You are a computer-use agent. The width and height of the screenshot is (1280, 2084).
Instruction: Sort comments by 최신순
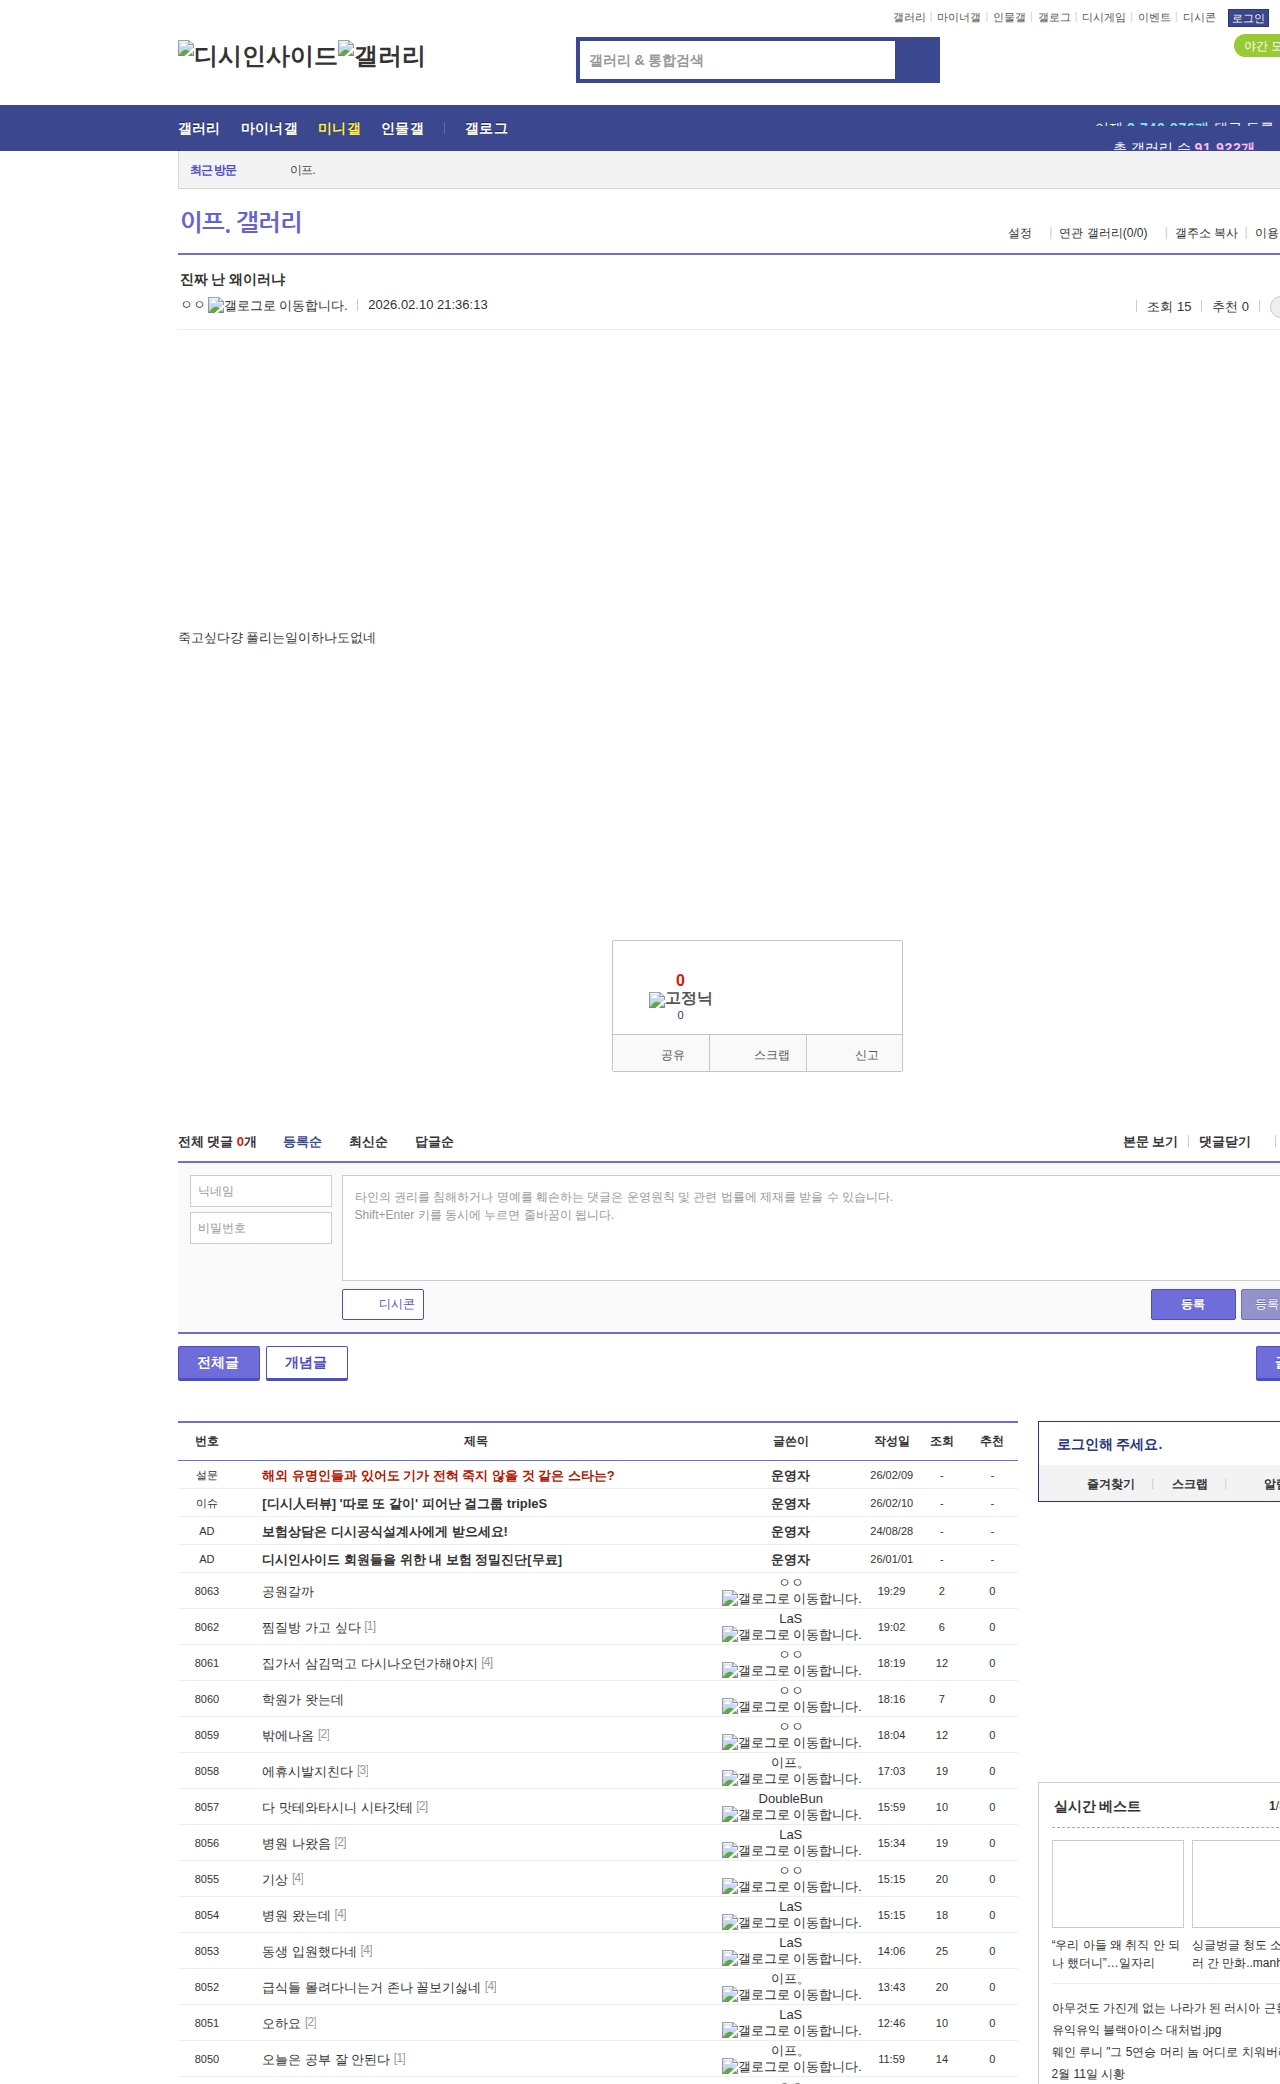(x=368, y=1142)
